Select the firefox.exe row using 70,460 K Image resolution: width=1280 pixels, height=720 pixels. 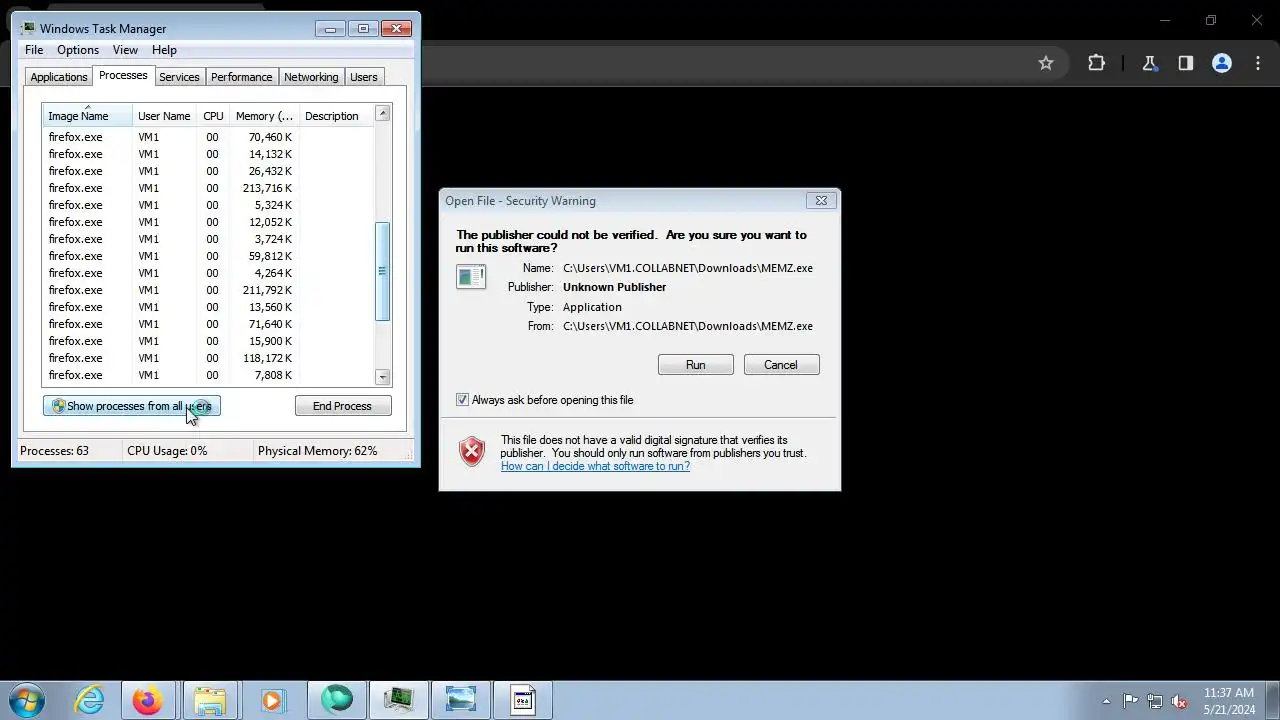click(208, 137)
